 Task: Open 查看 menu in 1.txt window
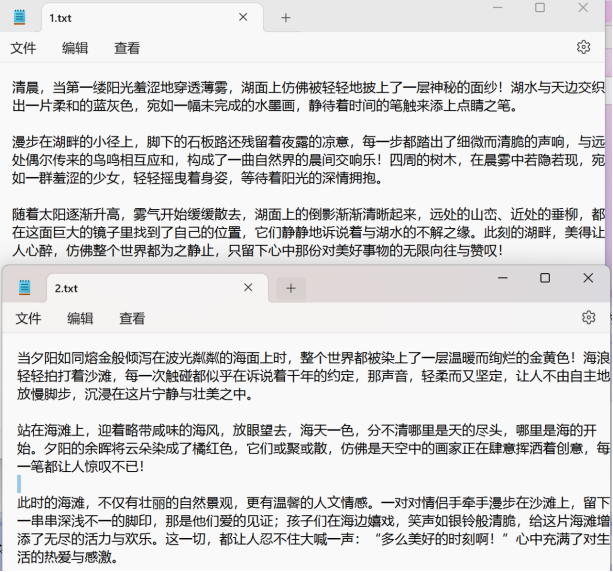point(127,48)
